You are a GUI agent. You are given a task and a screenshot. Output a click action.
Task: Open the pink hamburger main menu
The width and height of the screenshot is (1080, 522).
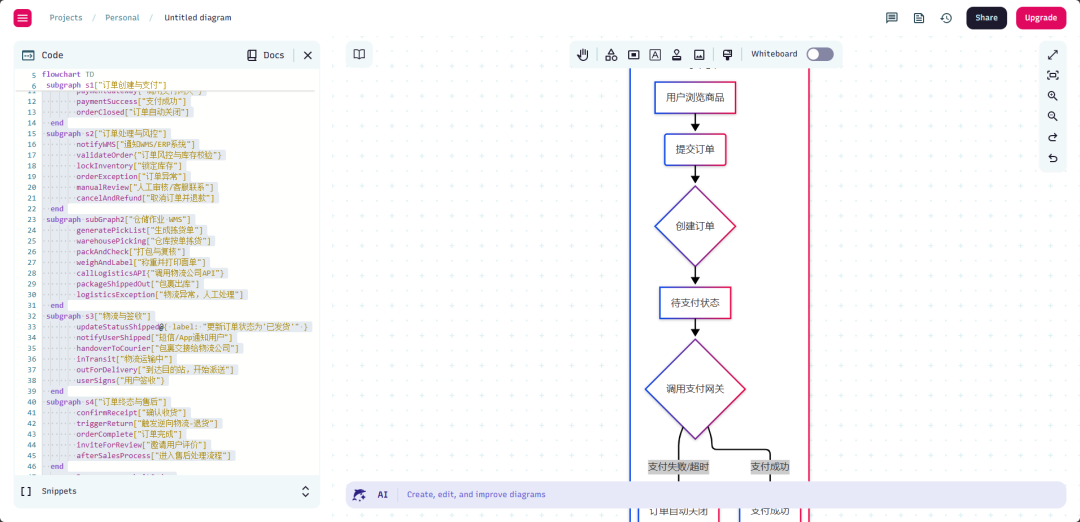click(x=23, y=18)
